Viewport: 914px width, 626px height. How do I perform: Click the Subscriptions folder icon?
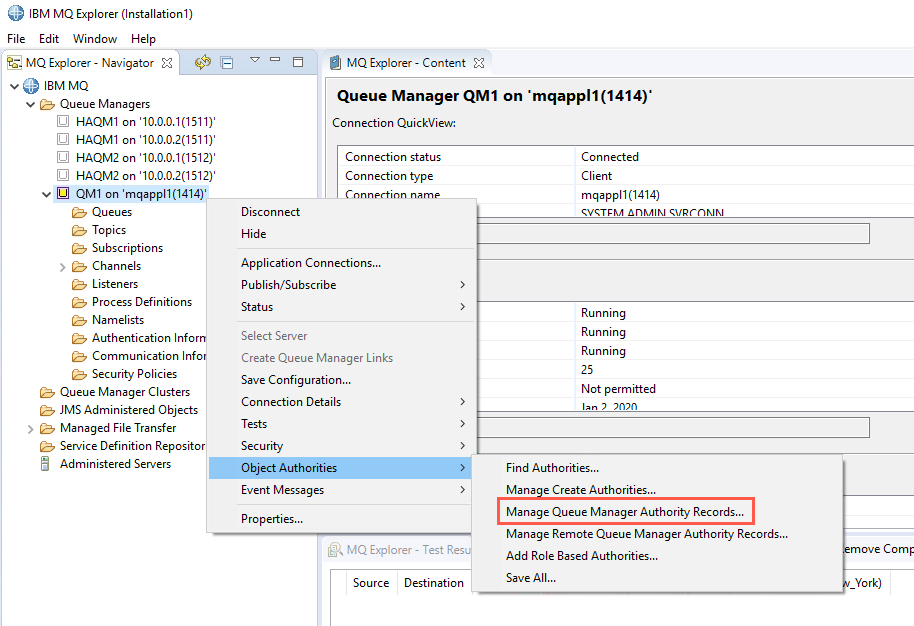point(79,249)
